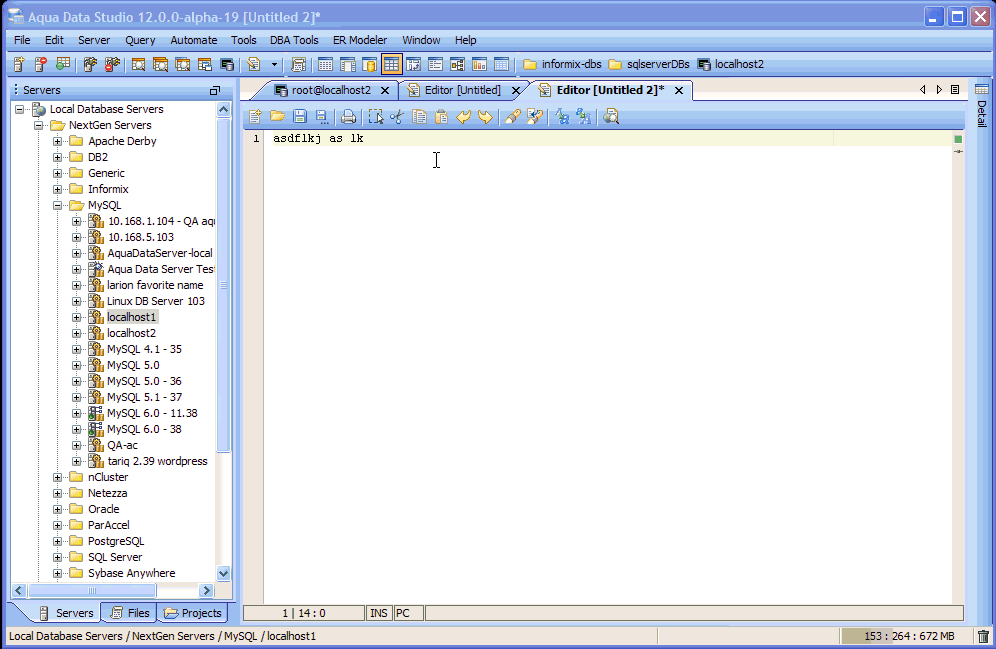996x649 pixels.
Task: Open the sqlserverDBs bookmark folder
Action: (649, 64)
